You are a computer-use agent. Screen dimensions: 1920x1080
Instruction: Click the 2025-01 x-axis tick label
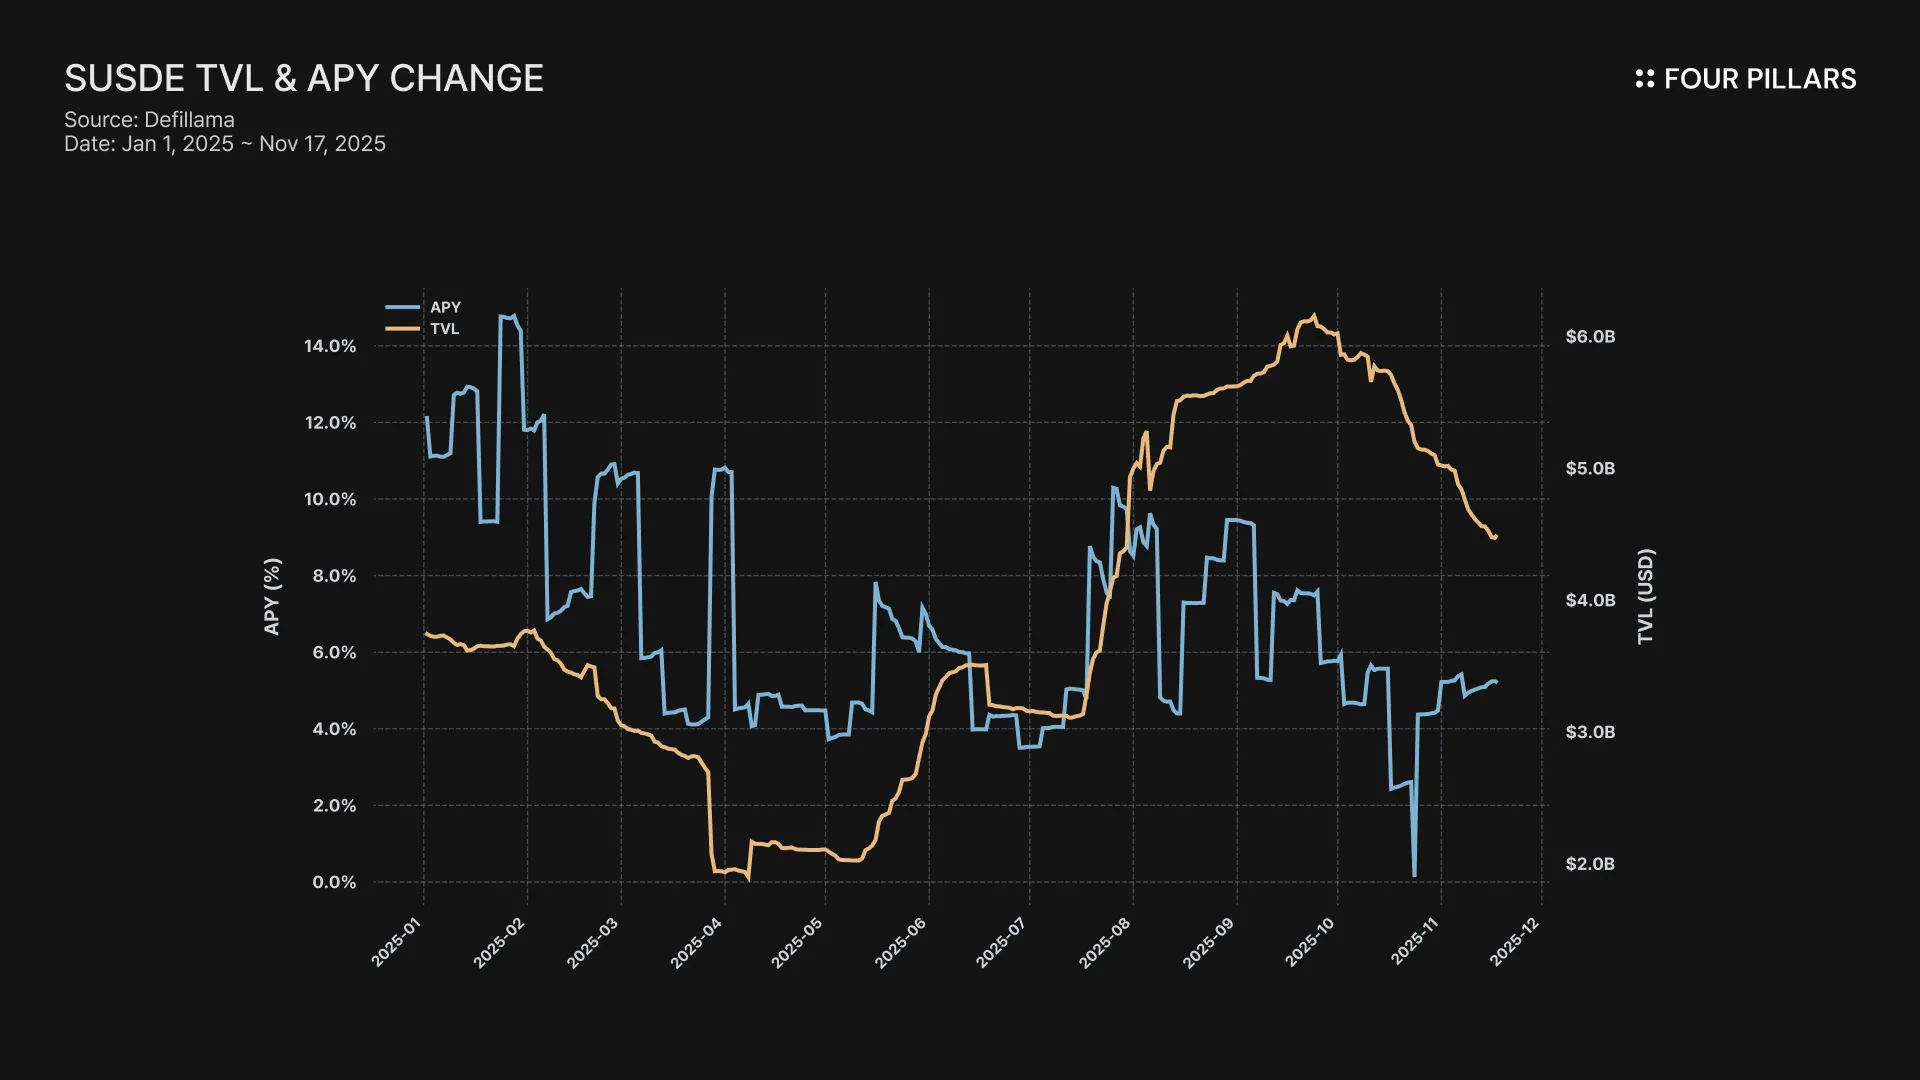pyautogui.click(x=397, y=942)
